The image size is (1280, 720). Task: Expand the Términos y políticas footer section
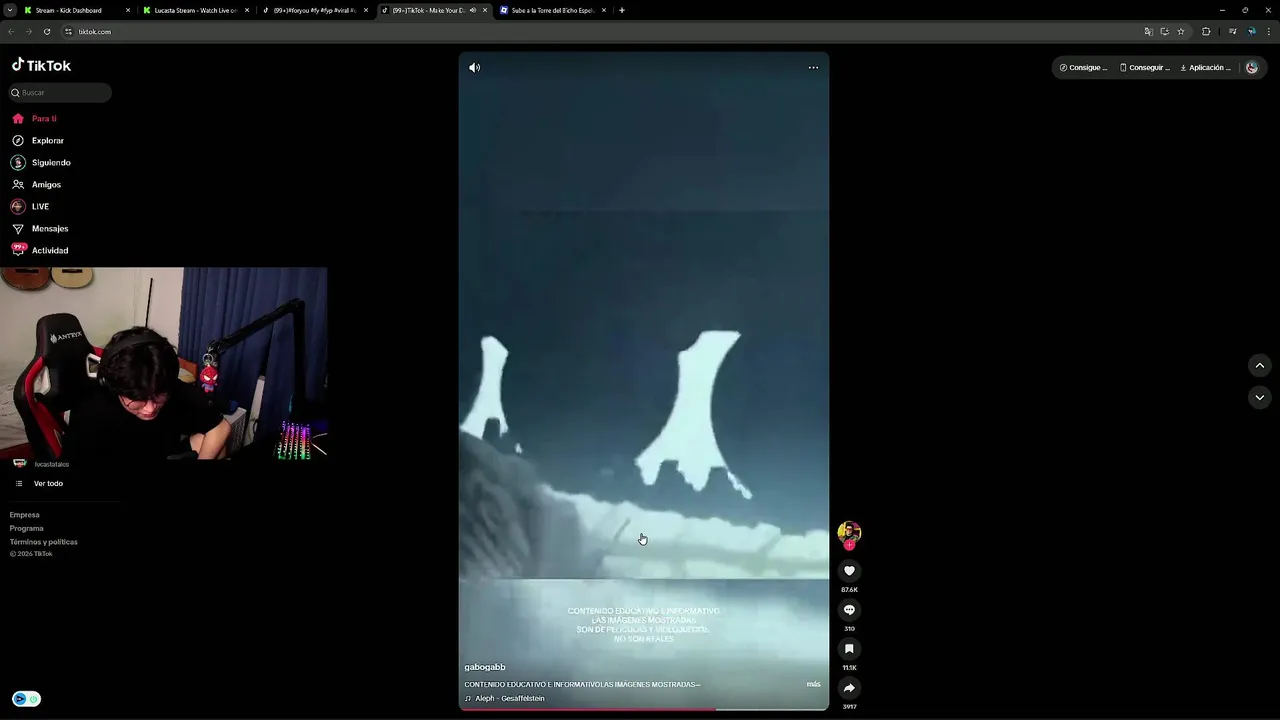tap(44, 542)
